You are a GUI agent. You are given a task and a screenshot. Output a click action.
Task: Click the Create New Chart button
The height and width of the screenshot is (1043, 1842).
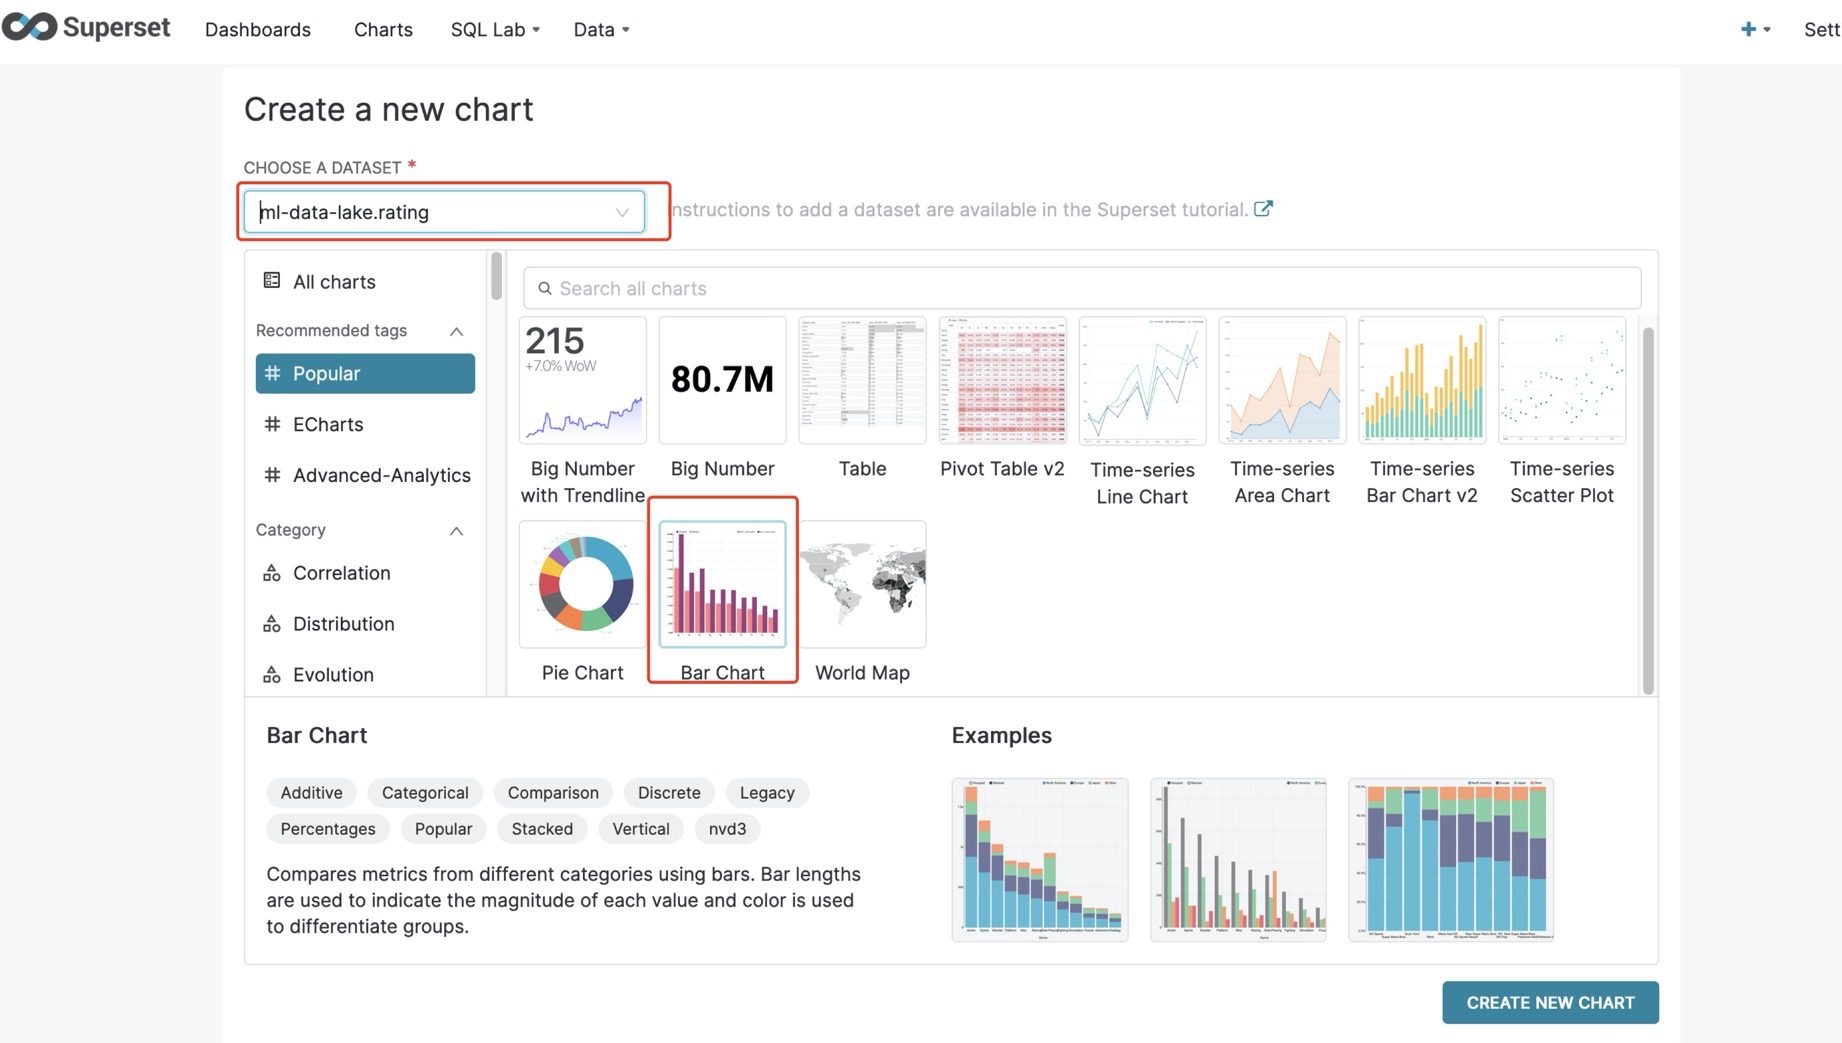[1549, 1002]
